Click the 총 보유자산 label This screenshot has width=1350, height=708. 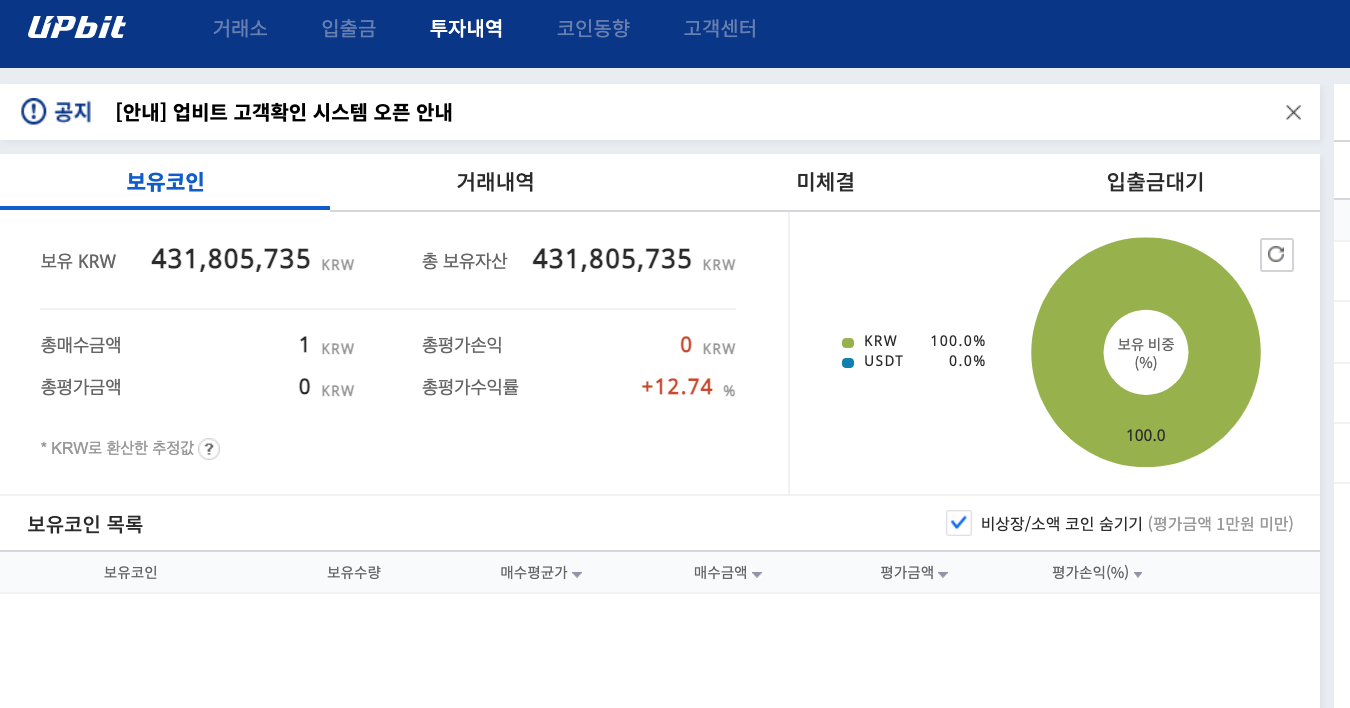(465, 262)
